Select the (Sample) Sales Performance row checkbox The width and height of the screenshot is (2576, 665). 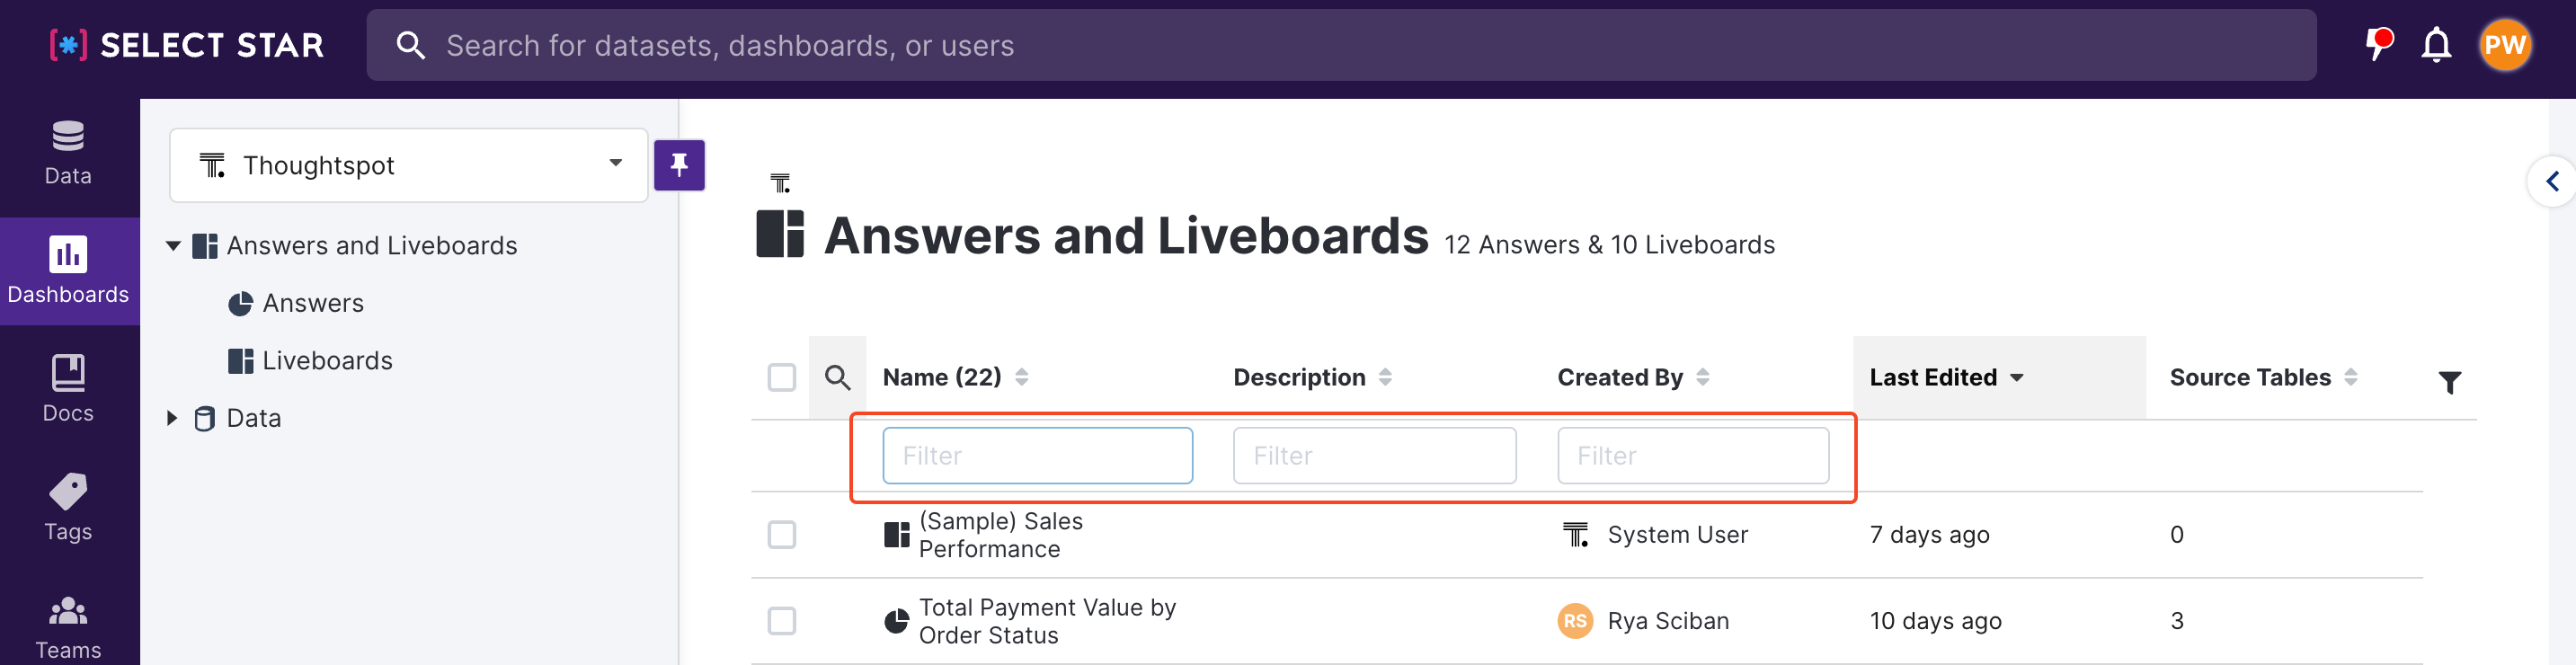click(x=781, y=535)
